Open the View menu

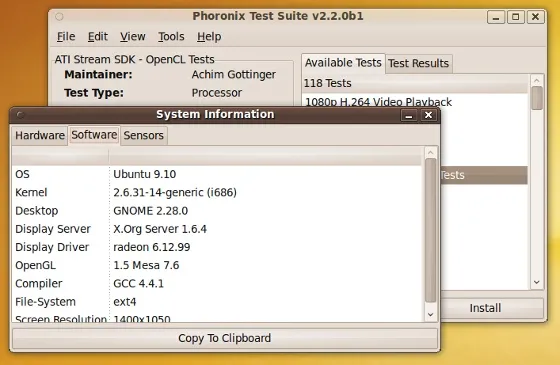(x=132, y=36)
